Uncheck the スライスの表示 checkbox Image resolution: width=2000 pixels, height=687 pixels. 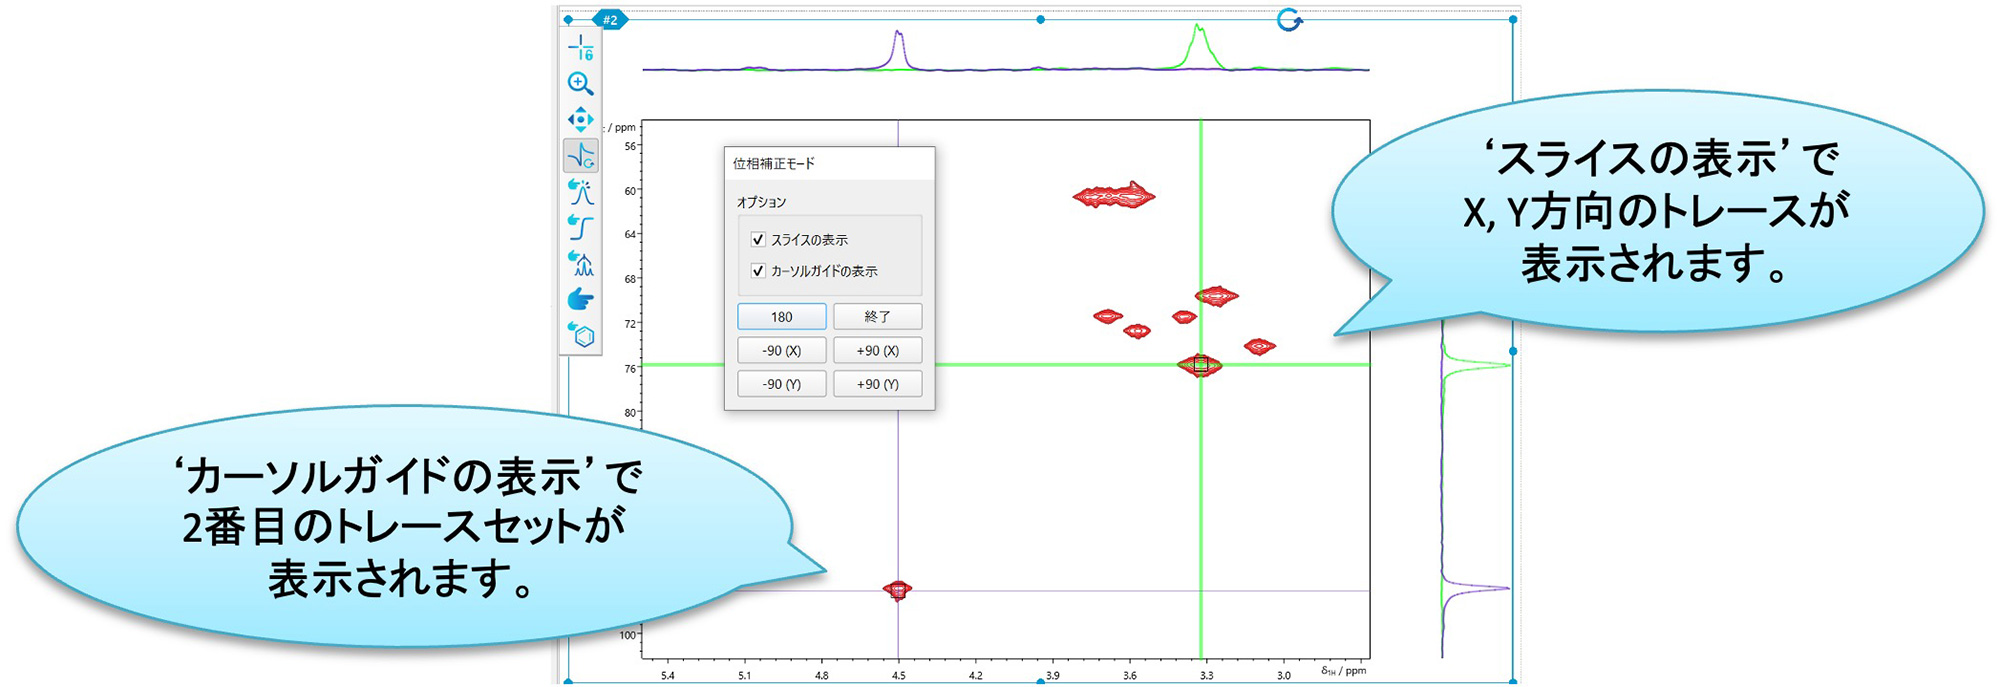click(758, 240)
